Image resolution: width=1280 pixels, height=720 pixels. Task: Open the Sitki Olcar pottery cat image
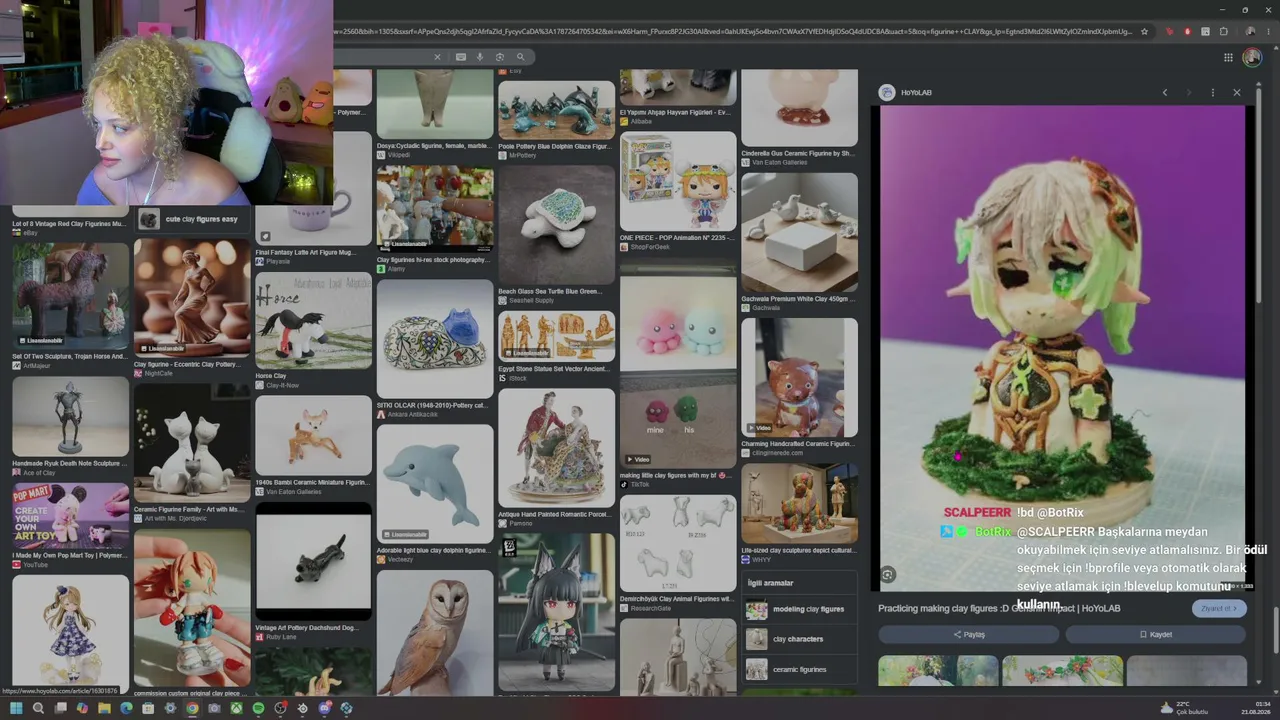pos(435,339)
